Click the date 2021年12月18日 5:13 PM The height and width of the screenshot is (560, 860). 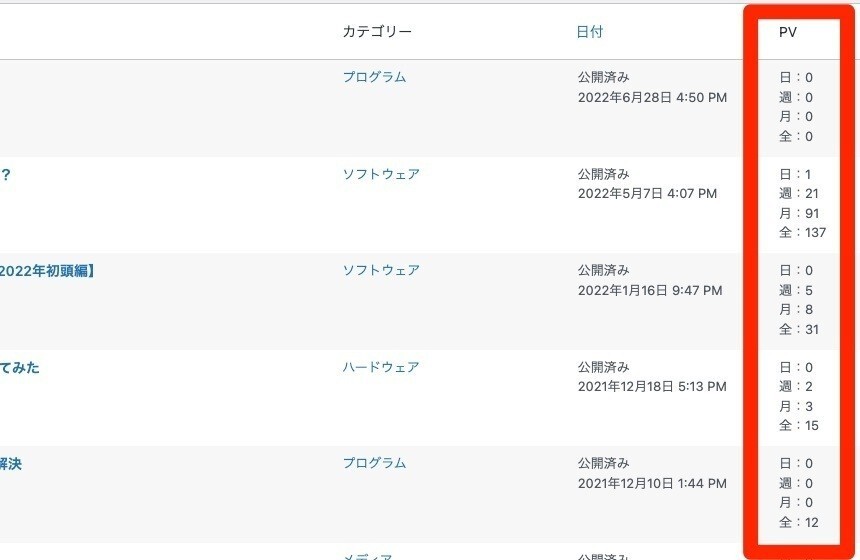click(652, 387)
